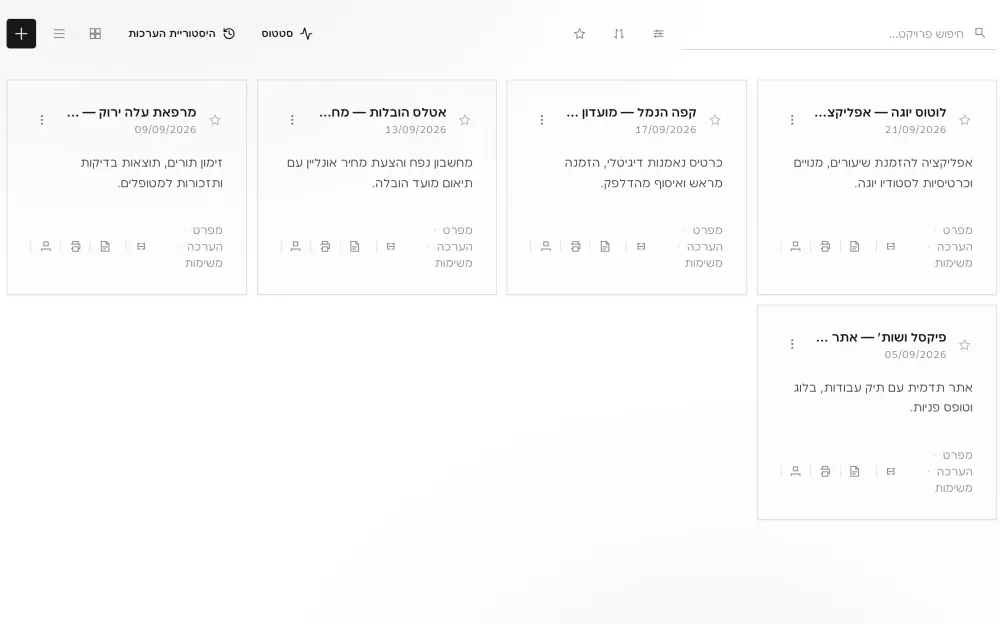Open the סטטוס status tab

click(x=287, y=34)
